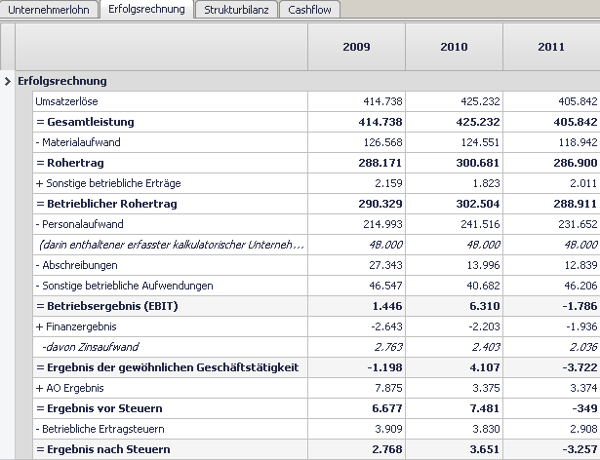Select the - Abschreibungen row label

(x=76, y=265)
